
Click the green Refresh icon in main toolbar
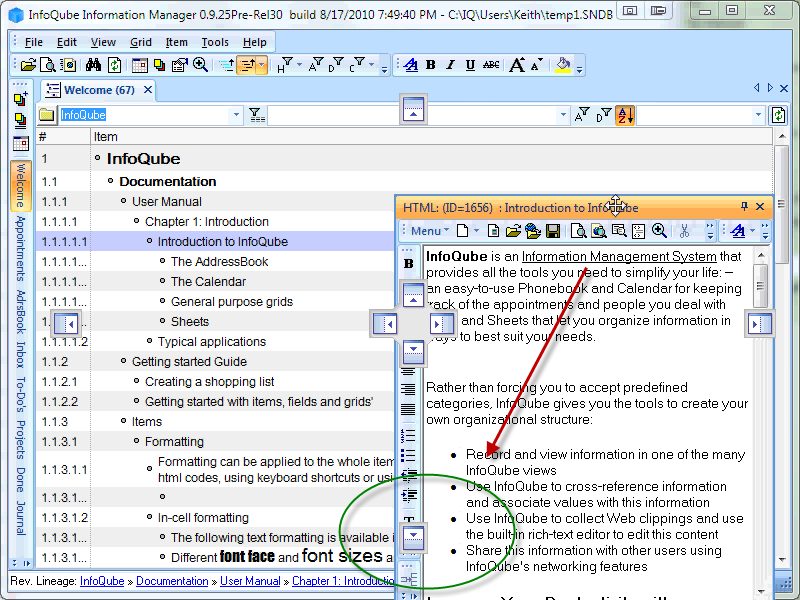pyautogui.click(x=115, y=65)
